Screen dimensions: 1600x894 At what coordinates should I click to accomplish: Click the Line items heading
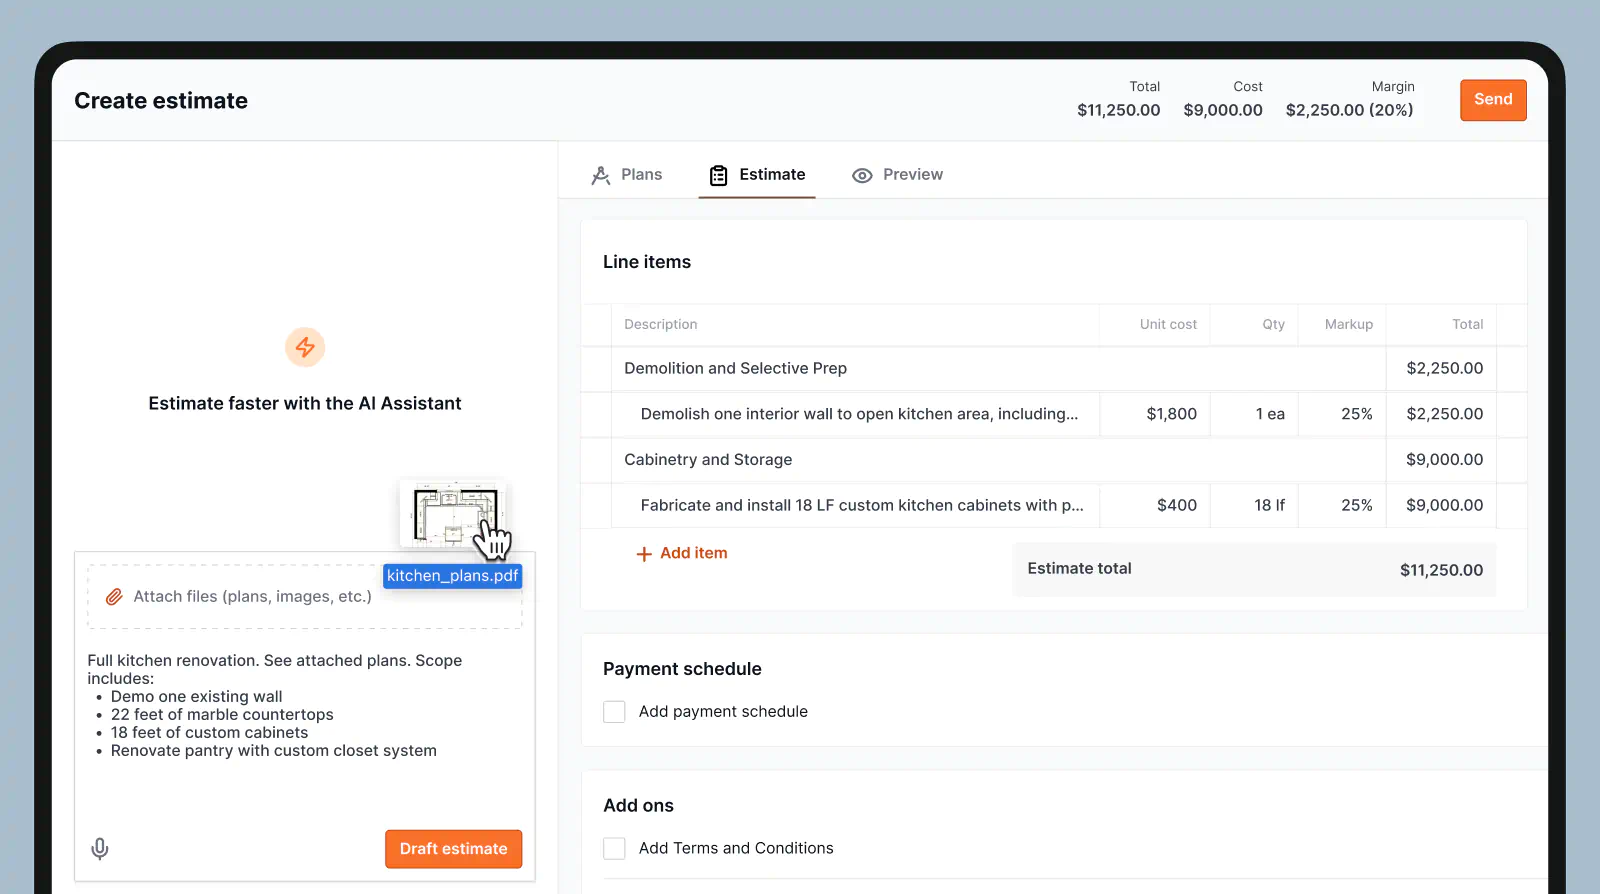(x=647, y=262)
